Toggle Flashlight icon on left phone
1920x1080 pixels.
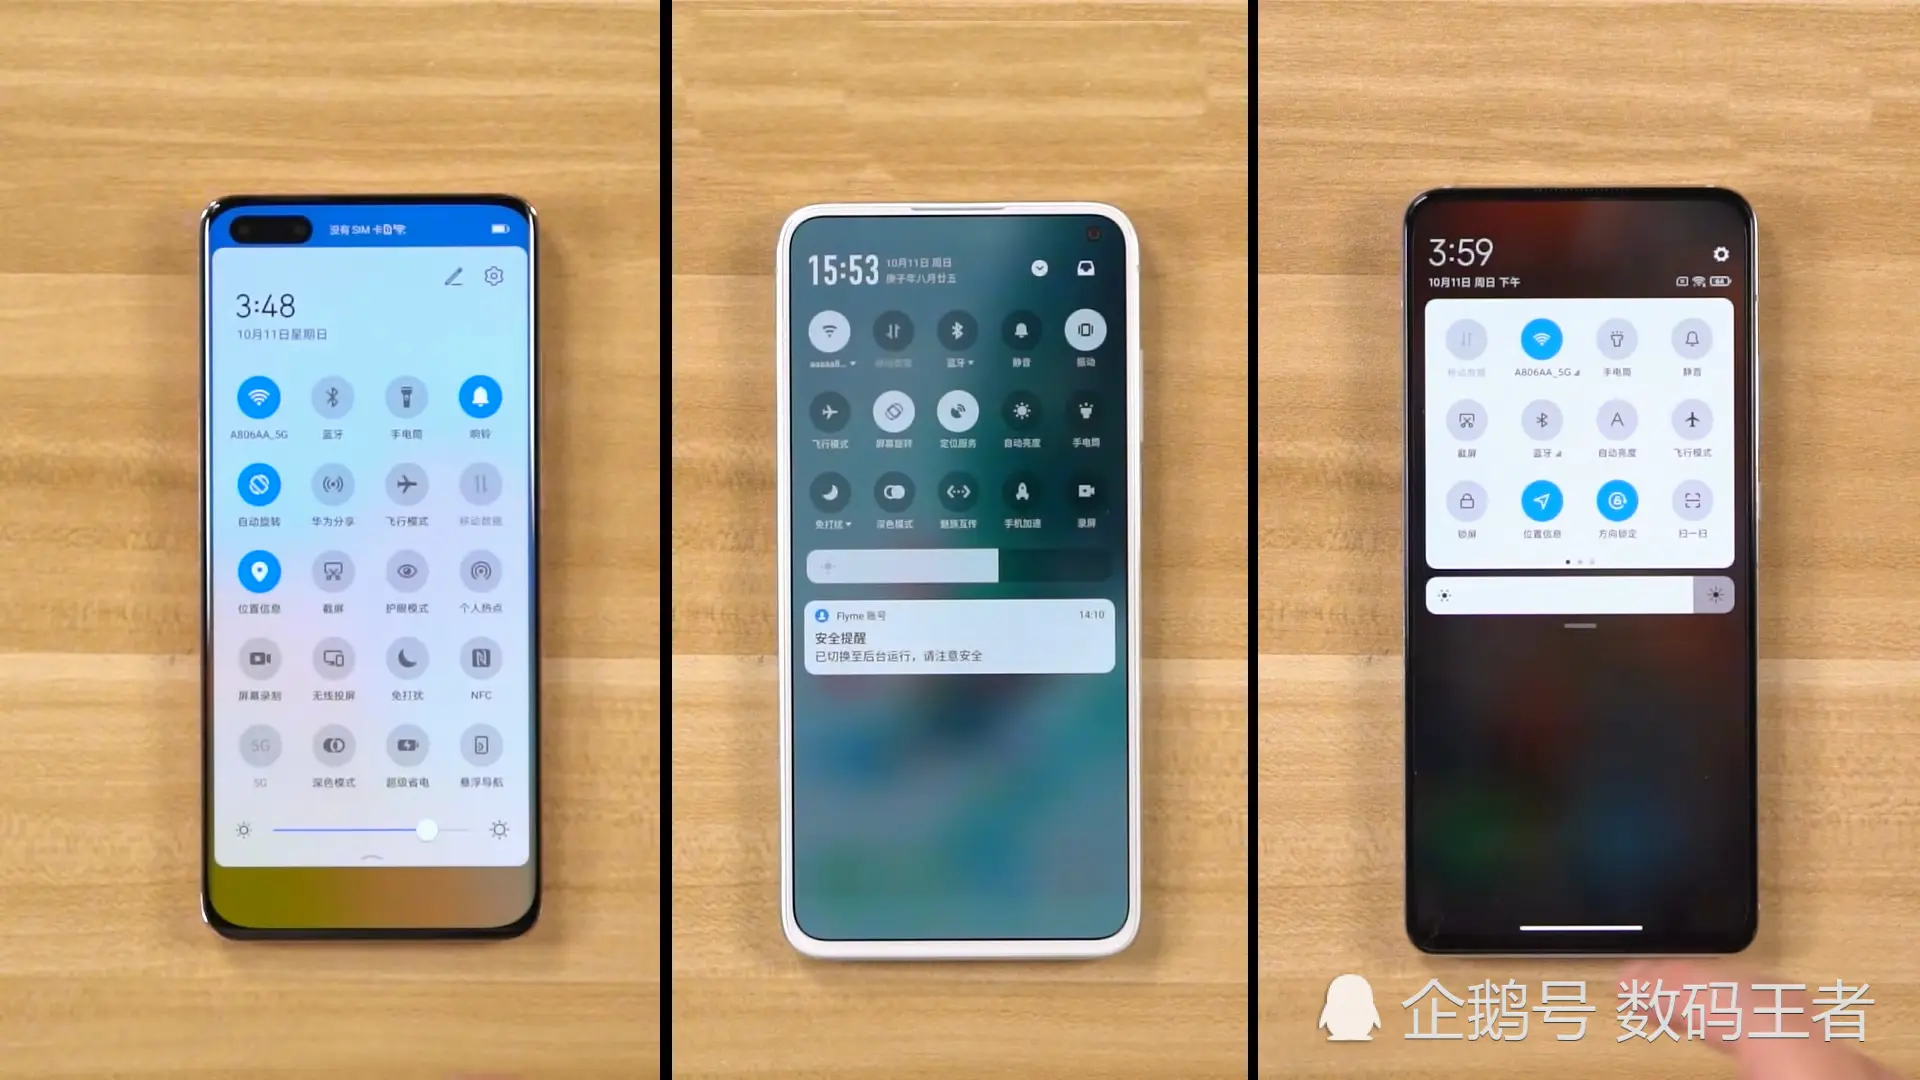click(x=406, y=396)
